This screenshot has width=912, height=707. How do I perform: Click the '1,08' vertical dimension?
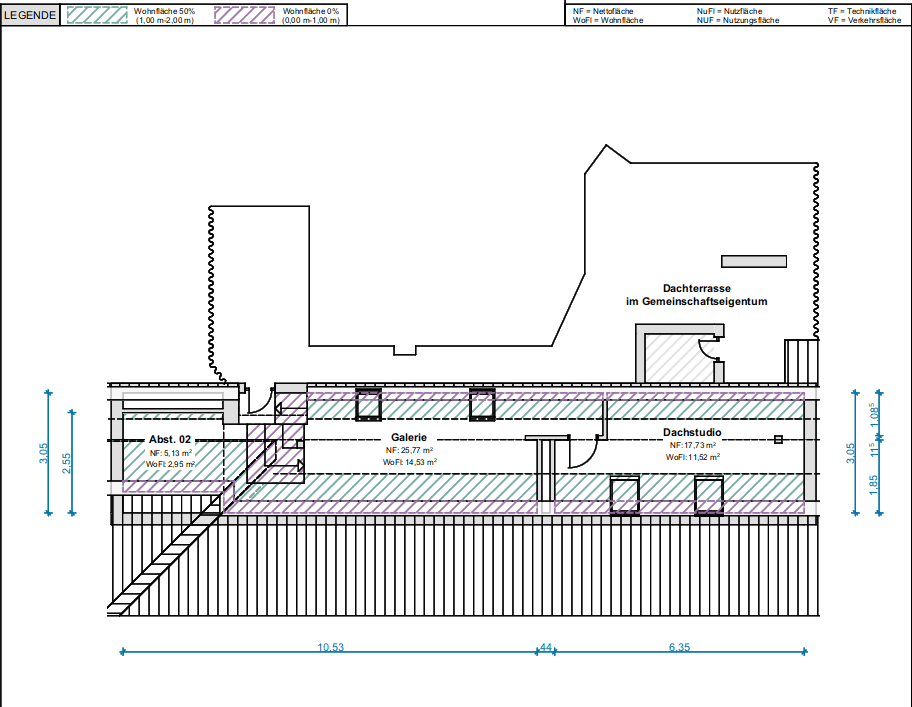[875, 415]
